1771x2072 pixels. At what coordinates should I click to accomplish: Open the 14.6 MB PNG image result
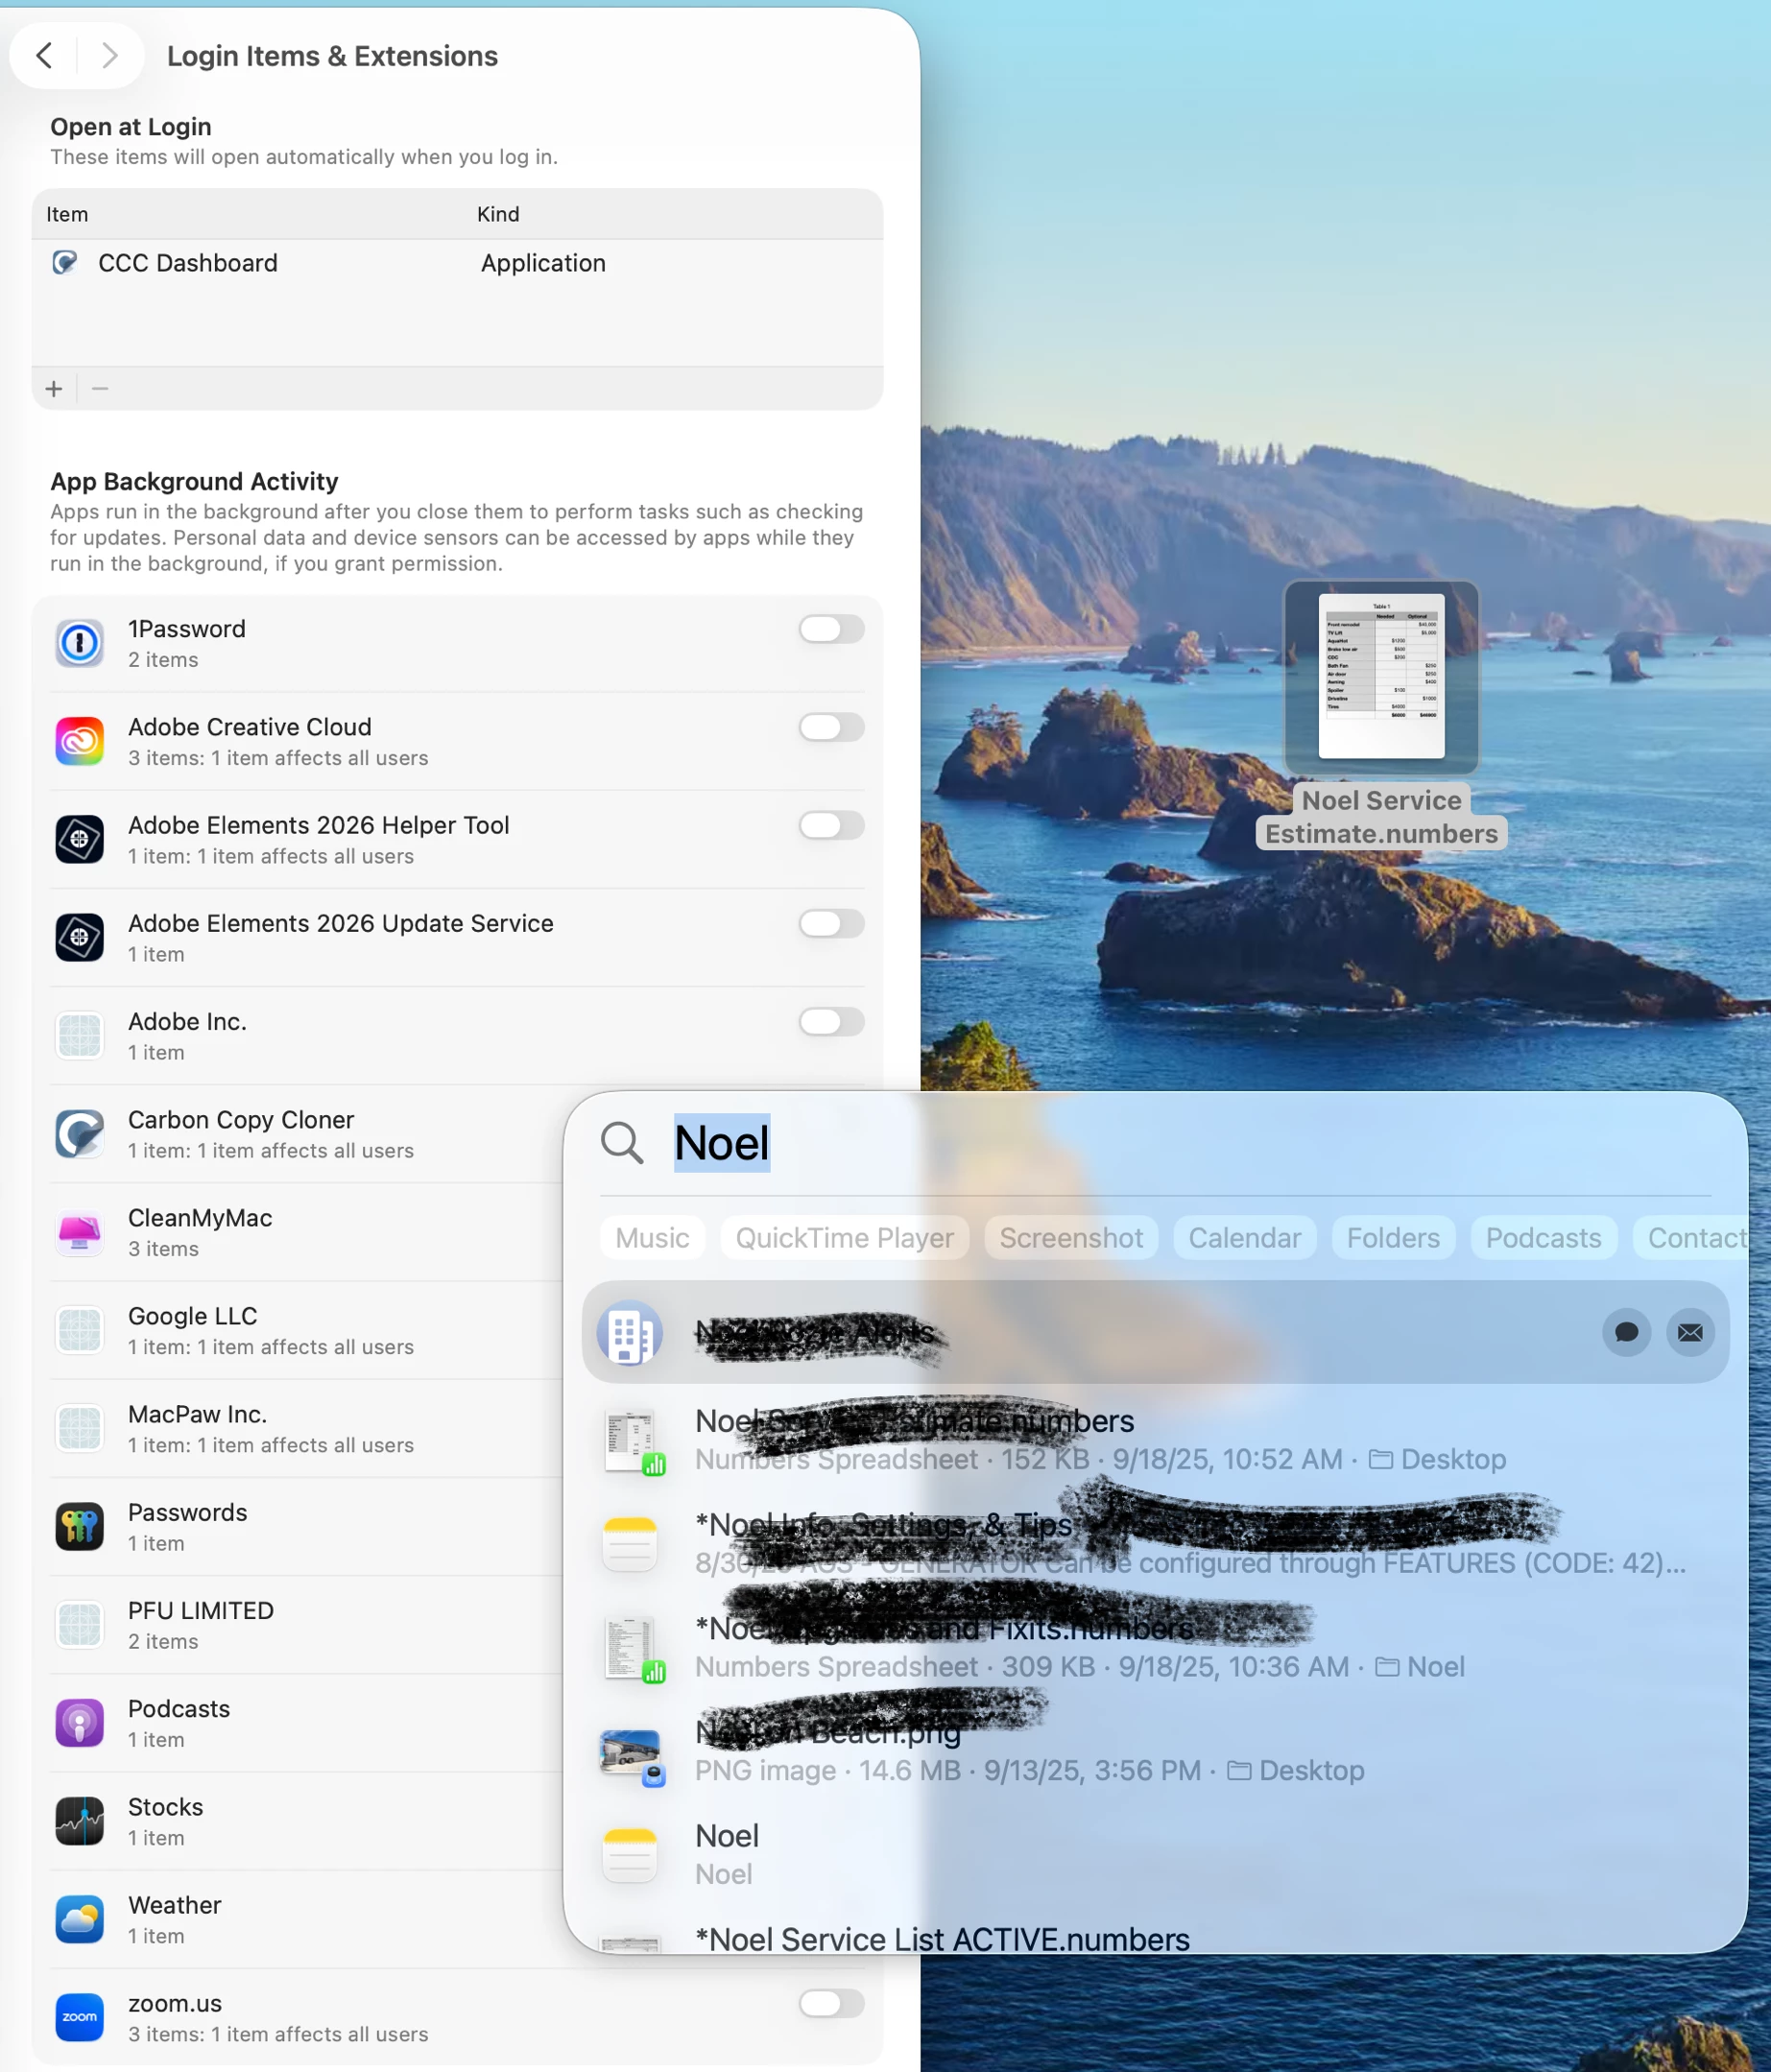tap(1155, 1751)
